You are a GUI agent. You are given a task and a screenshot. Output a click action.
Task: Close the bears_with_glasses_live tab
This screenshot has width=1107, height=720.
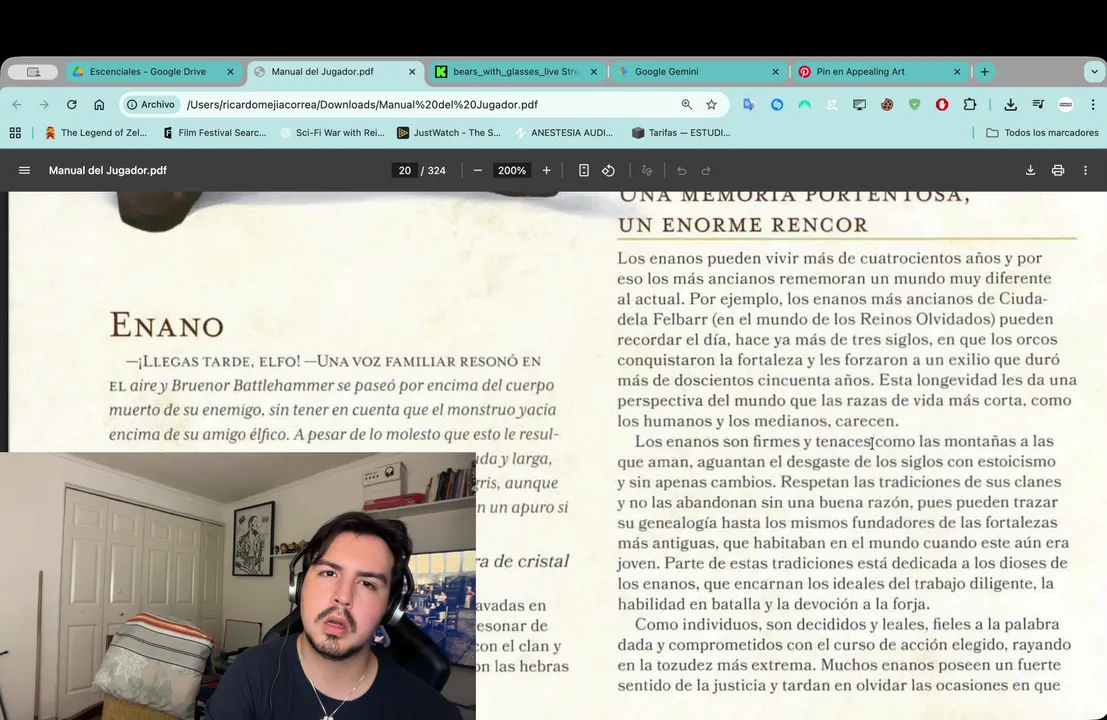click(594, 71)
